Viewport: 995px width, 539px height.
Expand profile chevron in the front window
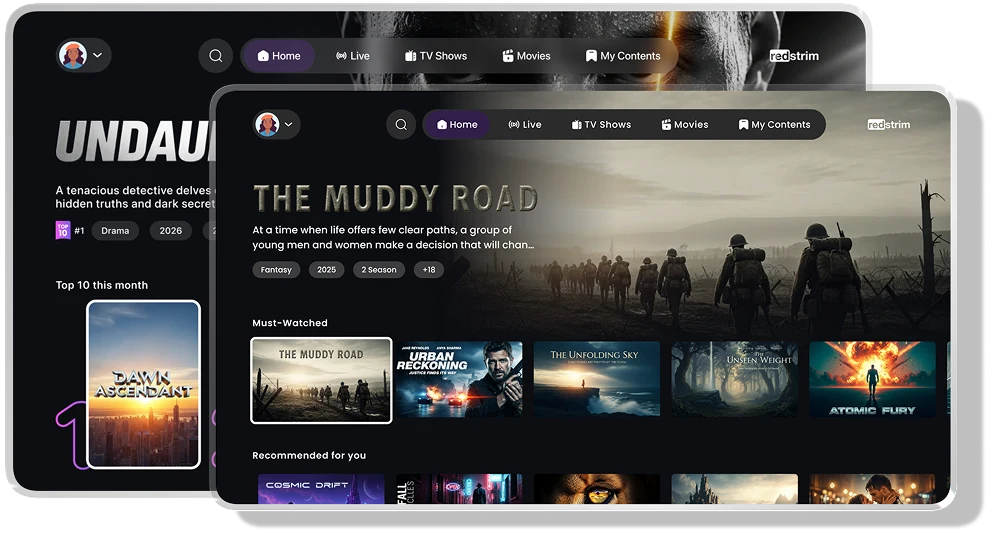click(x=289, y=124)
